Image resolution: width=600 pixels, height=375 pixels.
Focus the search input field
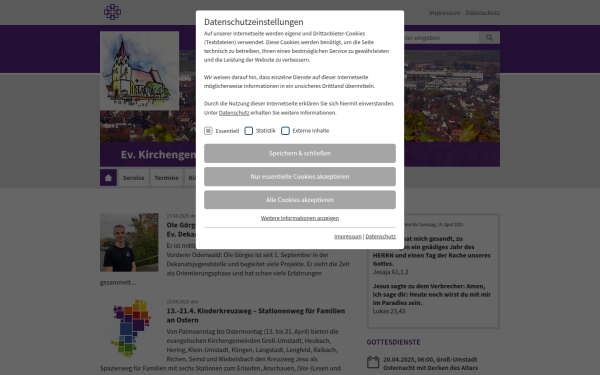coord(441,38)
